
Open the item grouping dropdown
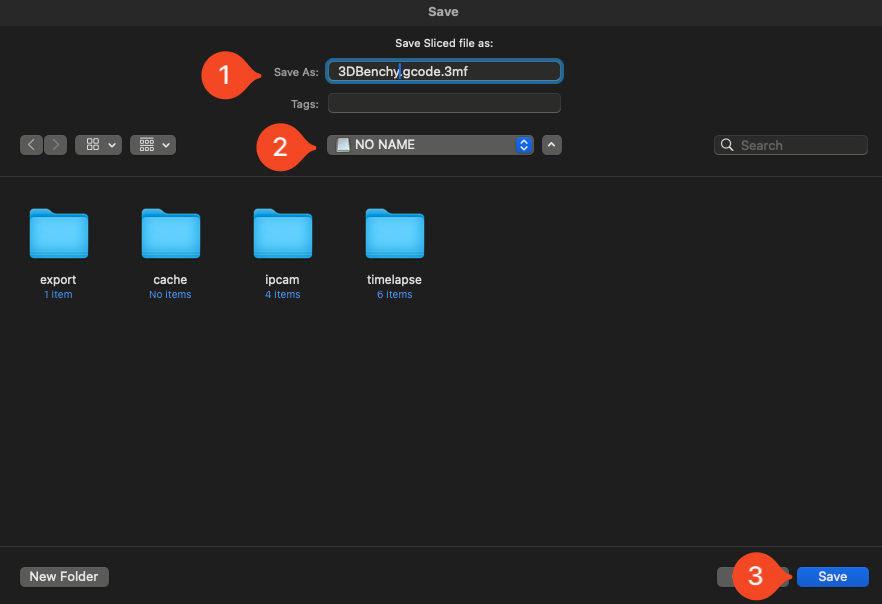point(153,145)
